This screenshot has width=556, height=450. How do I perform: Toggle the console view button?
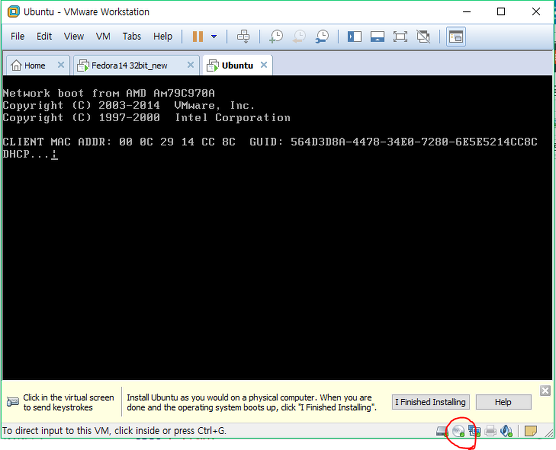click(x=456, y=36)
